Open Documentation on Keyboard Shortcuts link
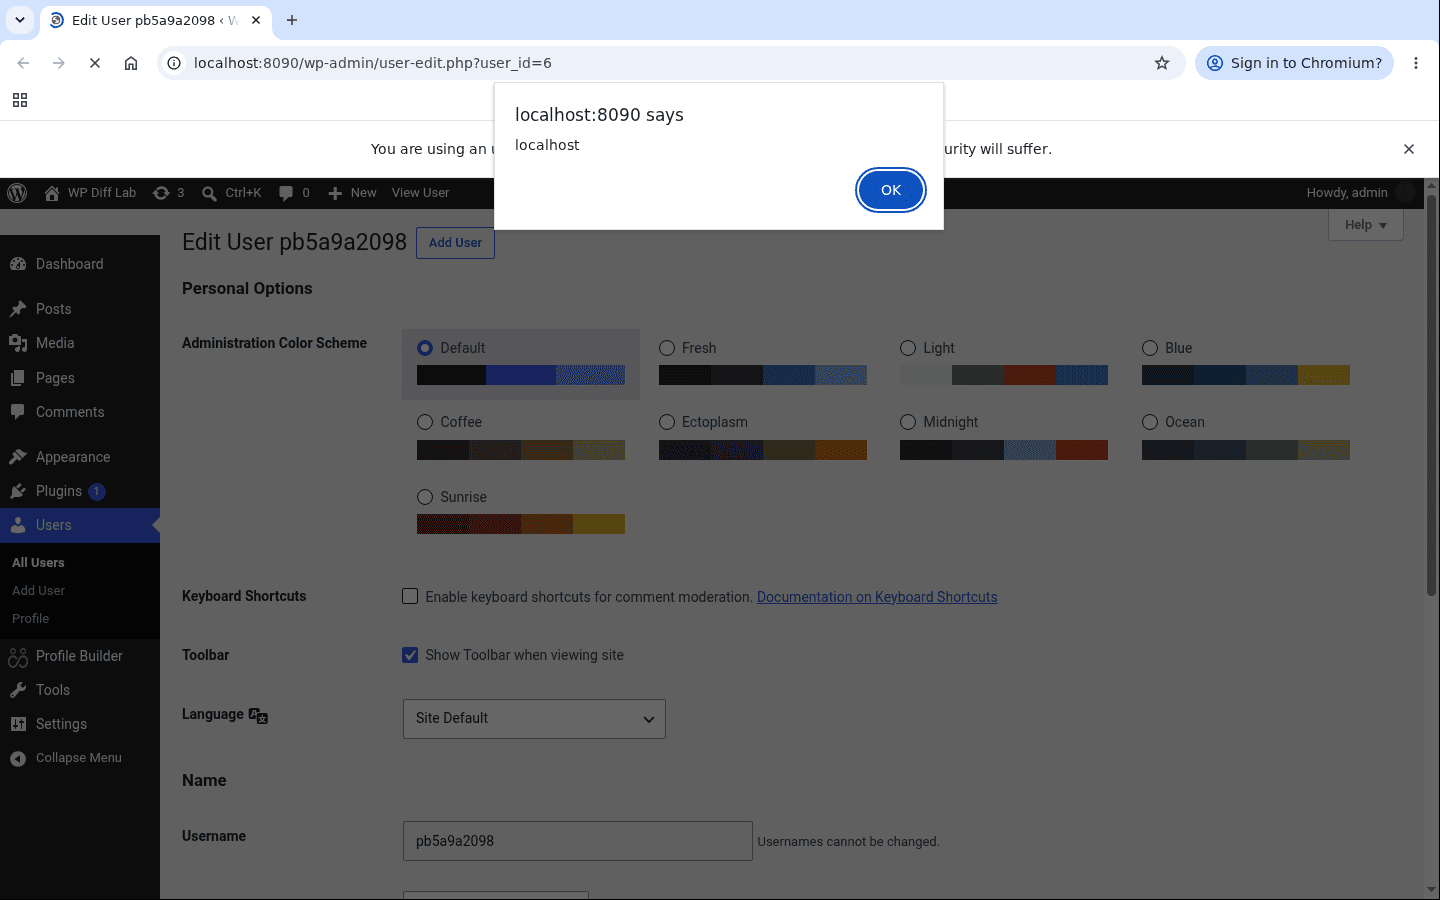The width and height of the screenshot is (1440, 900). click(877, 597)
